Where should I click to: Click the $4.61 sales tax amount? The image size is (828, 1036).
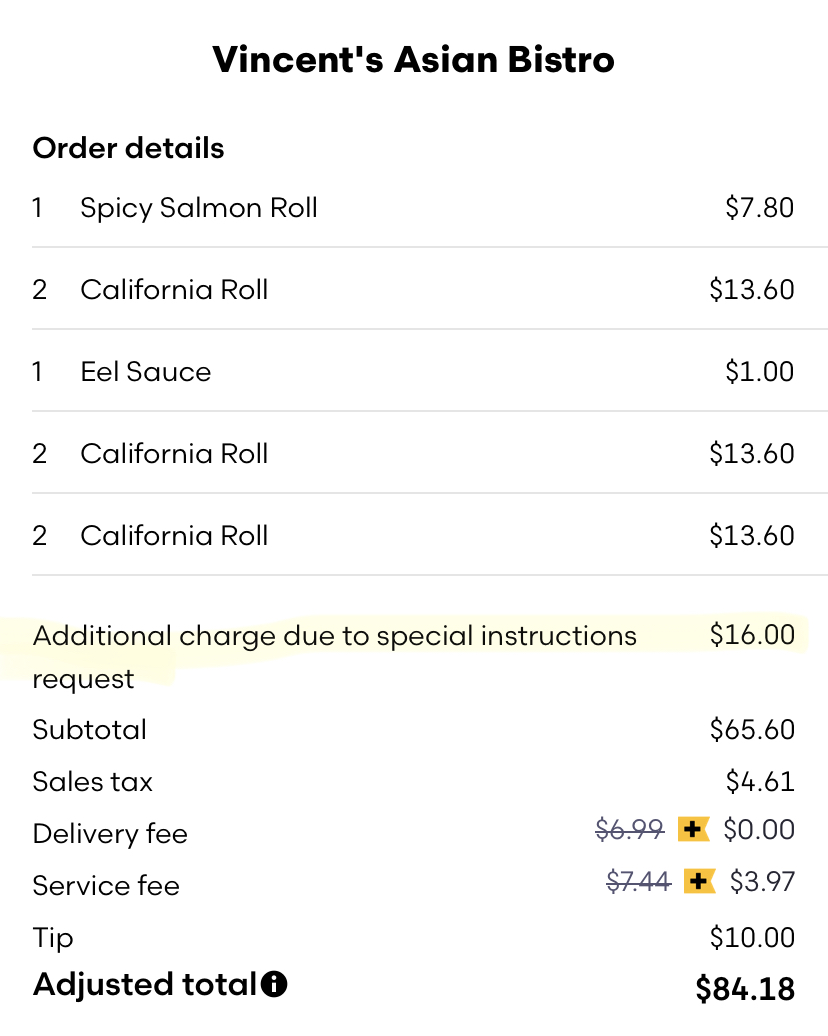click(760, 782)
